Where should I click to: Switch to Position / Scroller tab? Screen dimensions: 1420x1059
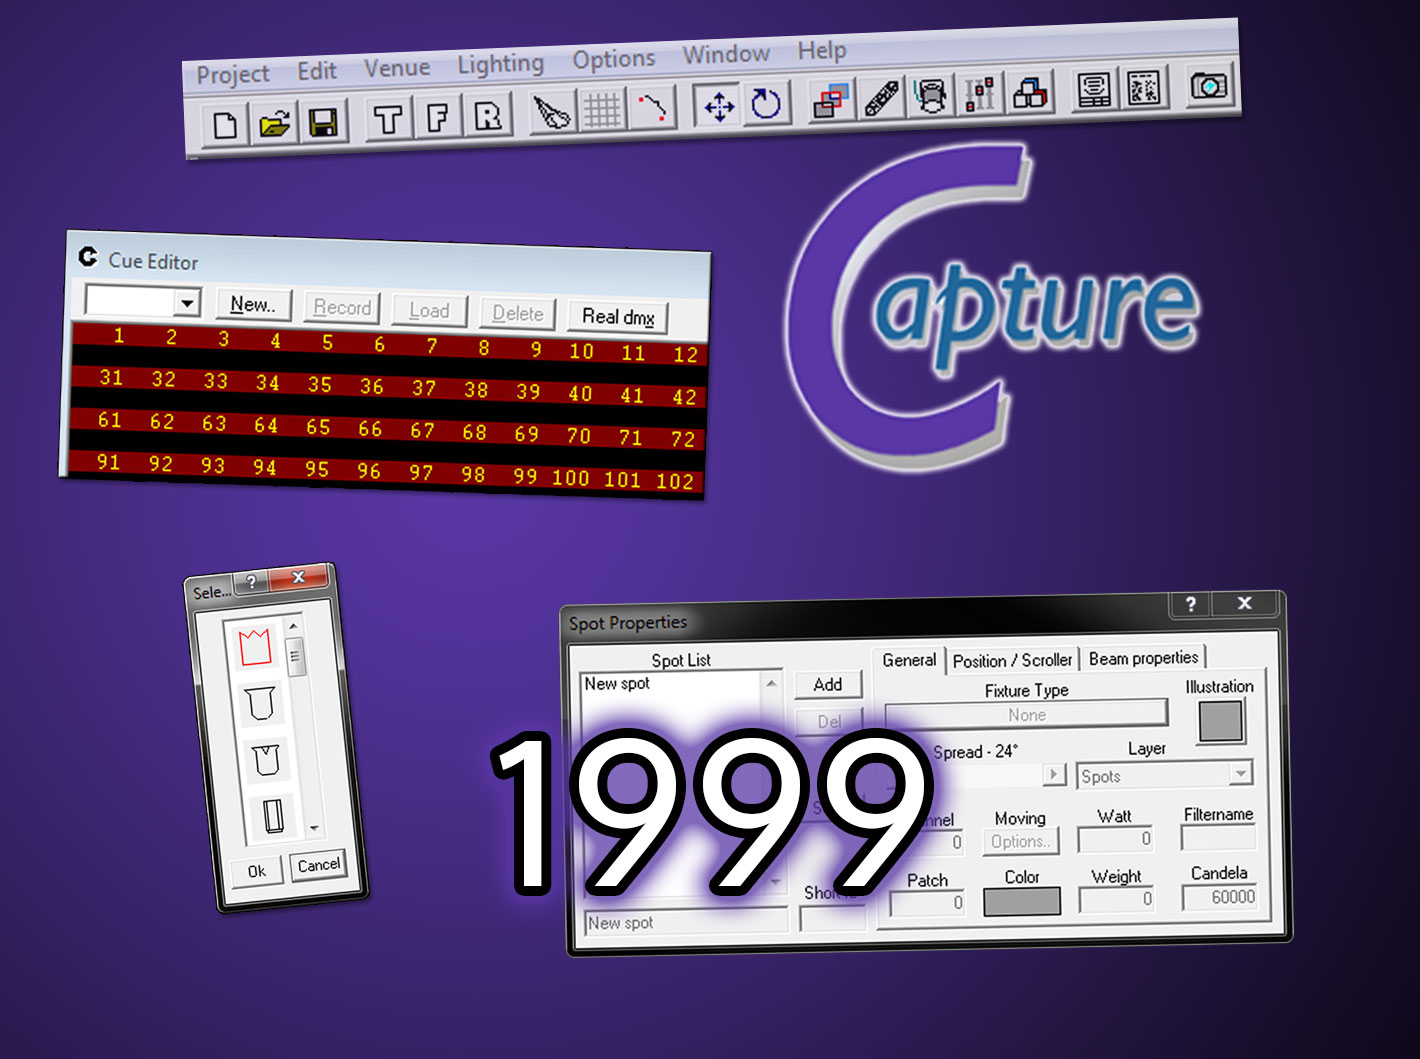point(1012,660)
